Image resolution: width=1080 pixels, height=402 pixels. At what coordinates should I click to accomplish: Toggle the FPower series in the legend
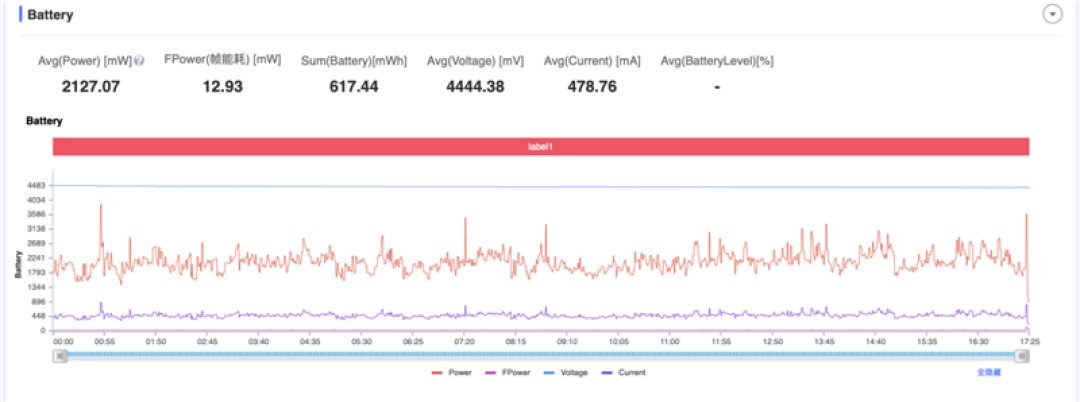[x=506, y=372]
